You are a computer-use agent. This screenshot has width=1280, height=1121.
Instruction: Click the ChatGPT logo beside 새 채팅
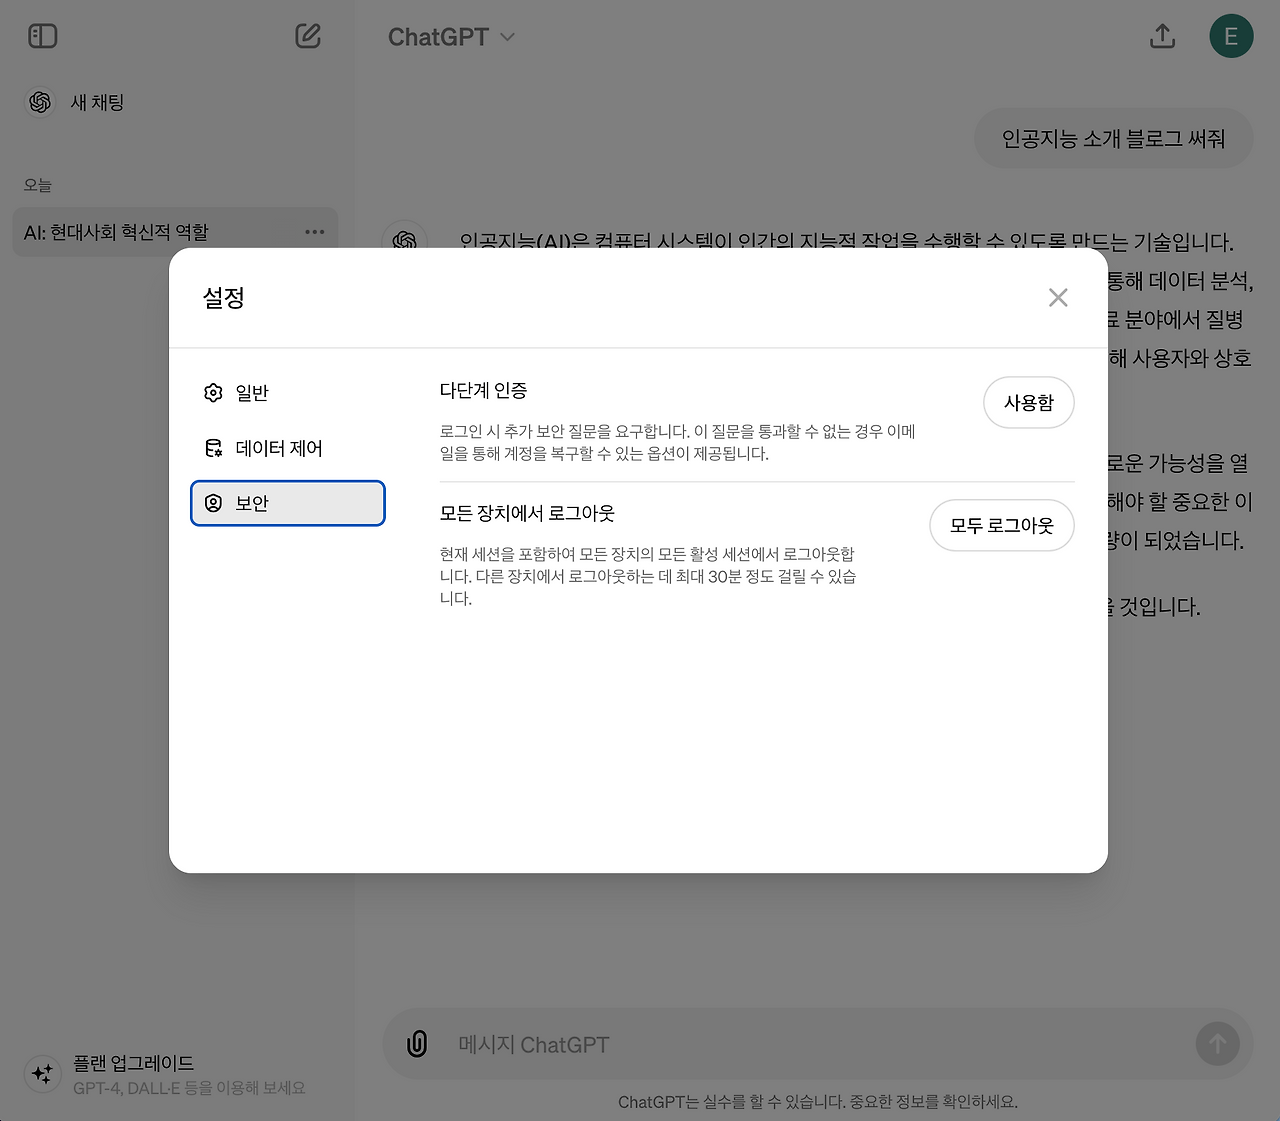pyautogui.click(x=41, y=102)
